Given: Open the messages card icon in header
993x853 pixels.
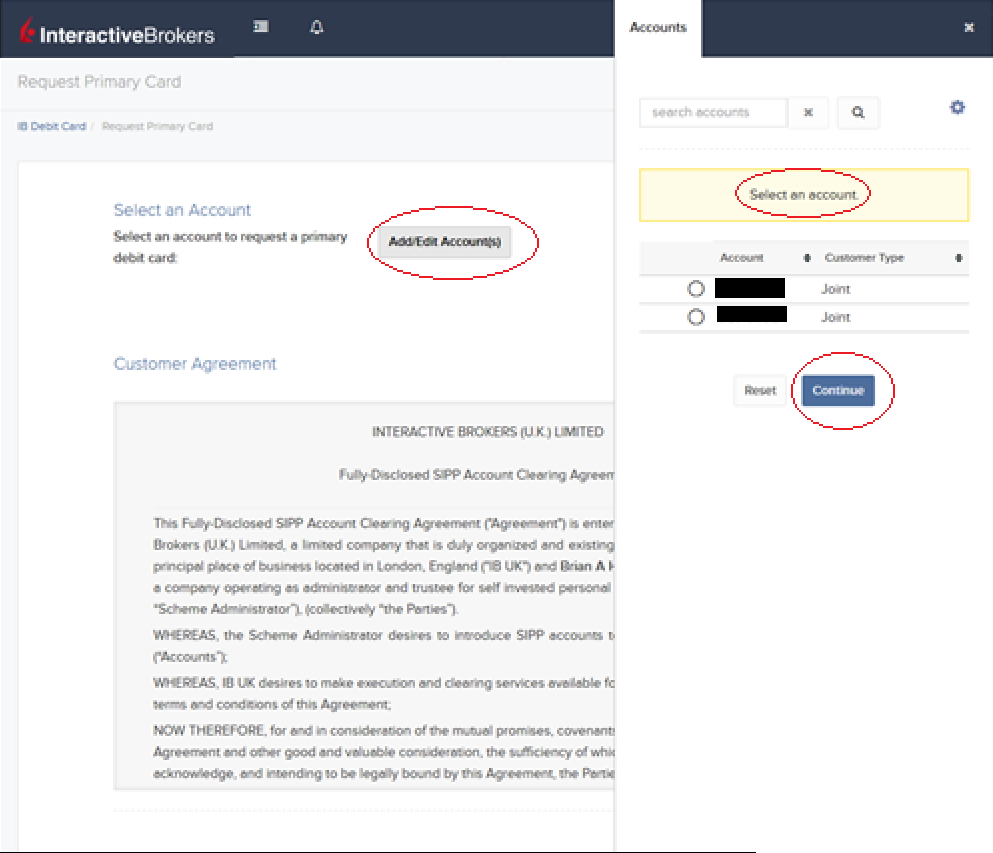Looking at the screenshot, I should point(261,27).
